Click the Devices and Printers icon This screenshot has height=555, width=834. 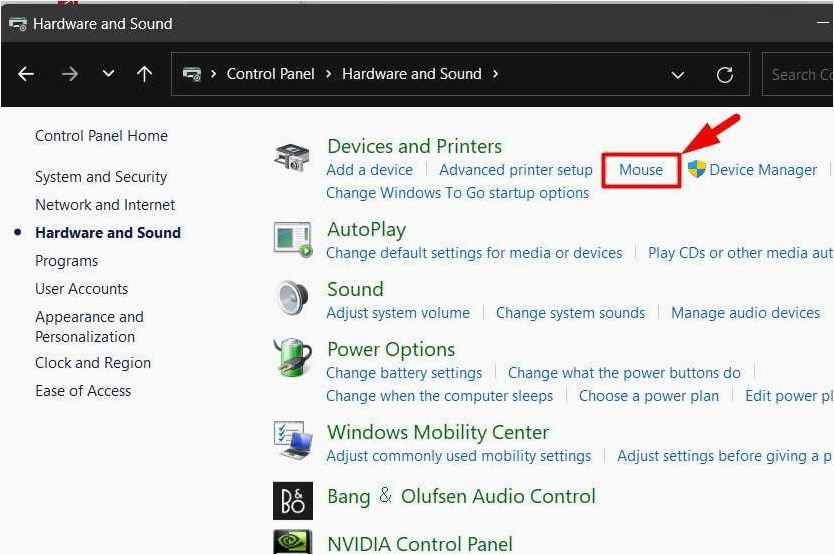coord(292,158)
